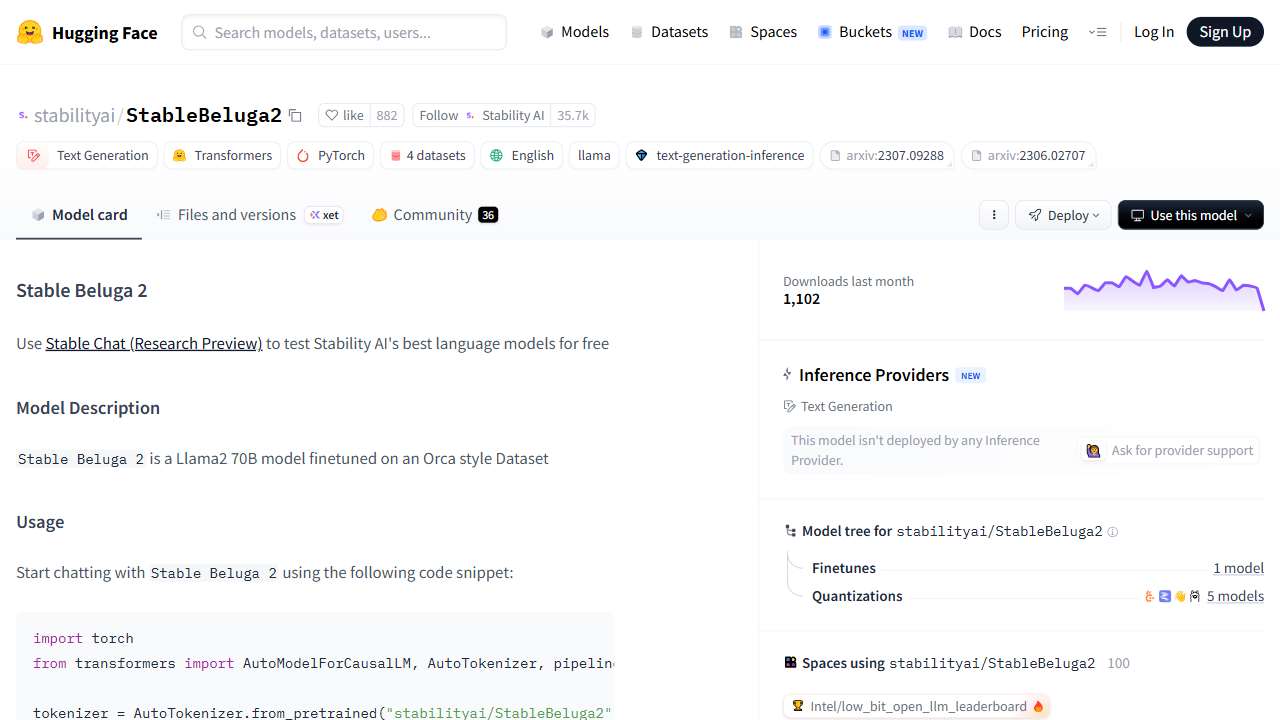The image size is (1280, 720).
Task: Select the Text Generation tag icon
Action: tap(34, 156)
